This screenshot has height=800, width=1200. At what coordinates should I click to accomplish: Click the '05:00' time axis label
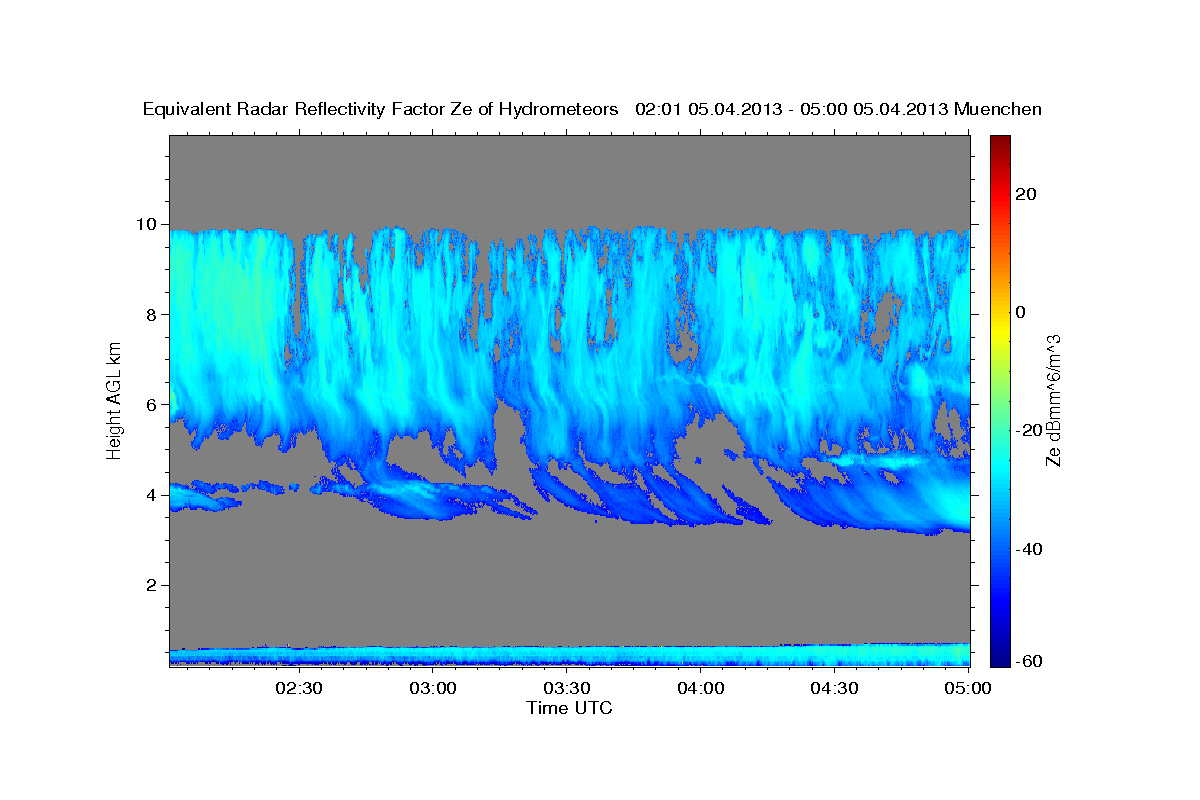point(968,688)
